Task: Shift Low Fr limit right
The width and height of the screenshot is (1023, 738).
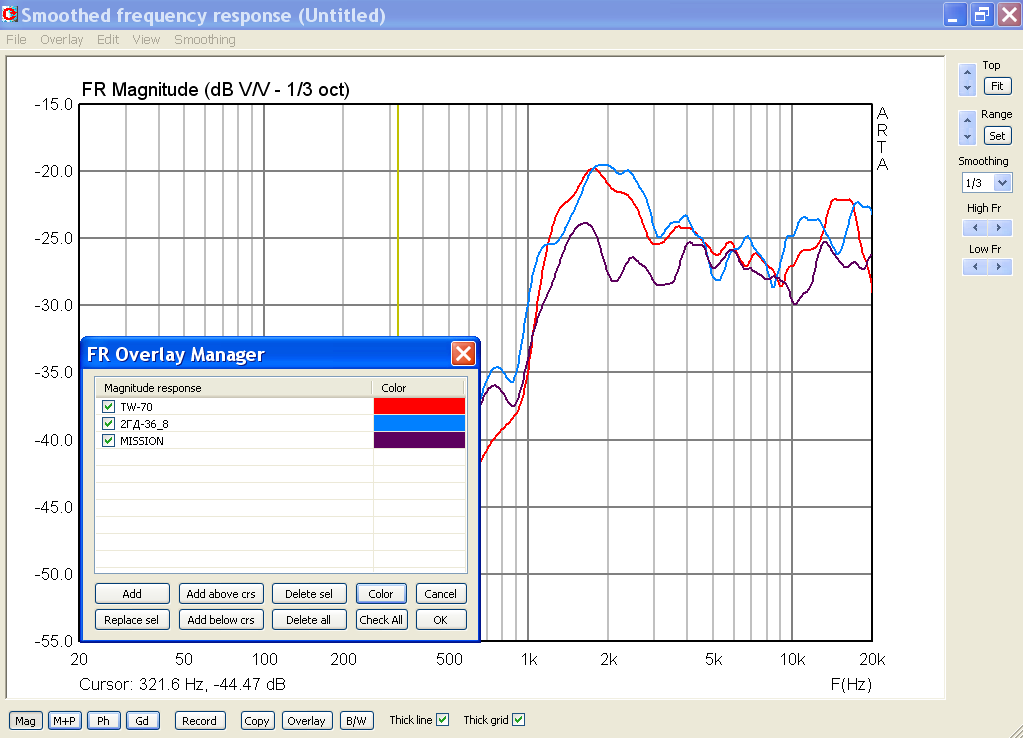Action: coord(999,266)
